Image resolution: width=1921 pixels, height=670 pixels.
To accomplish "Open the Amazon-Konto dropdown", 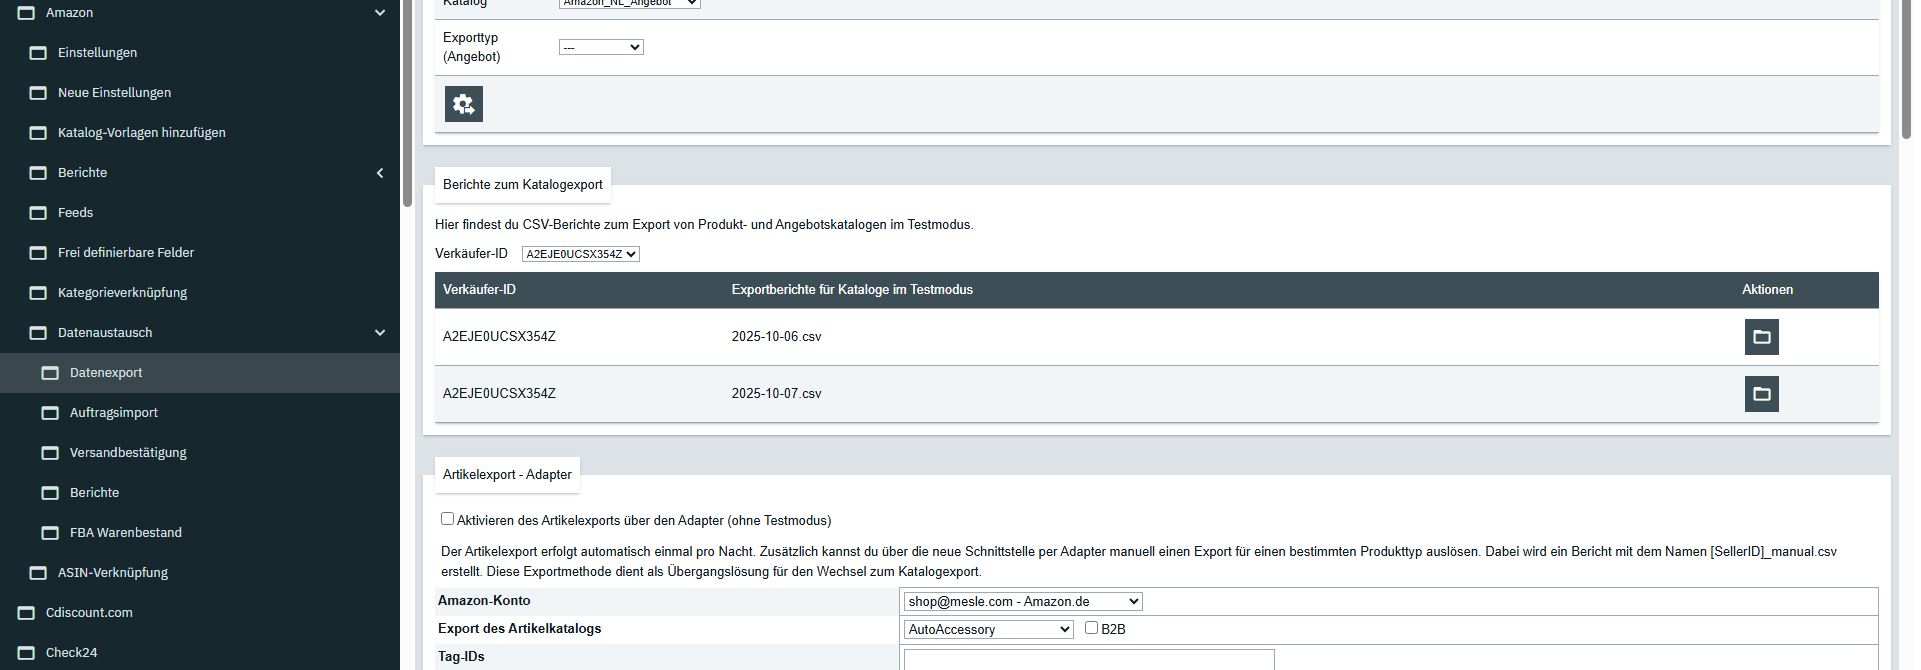I will pyautogui.click(x=1022, y=601).
